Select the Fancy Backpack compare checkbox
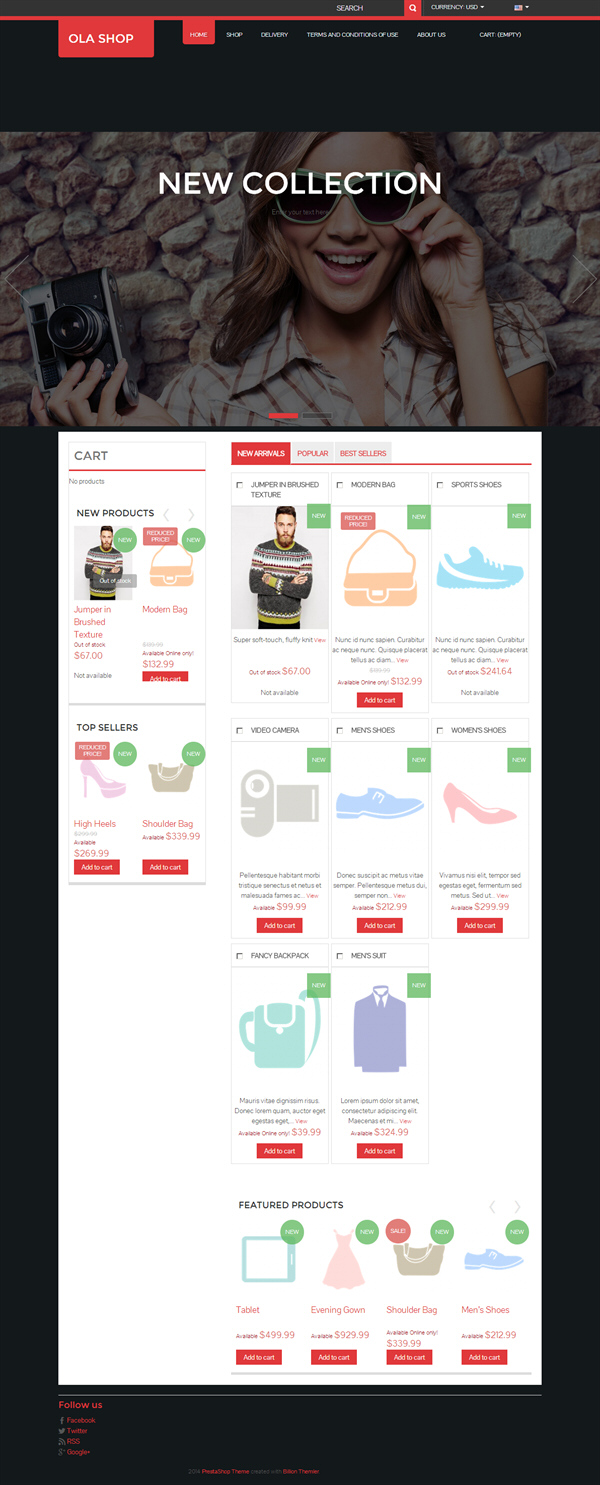This screenshot has width=600, height=1485. [x=240, y=956]
